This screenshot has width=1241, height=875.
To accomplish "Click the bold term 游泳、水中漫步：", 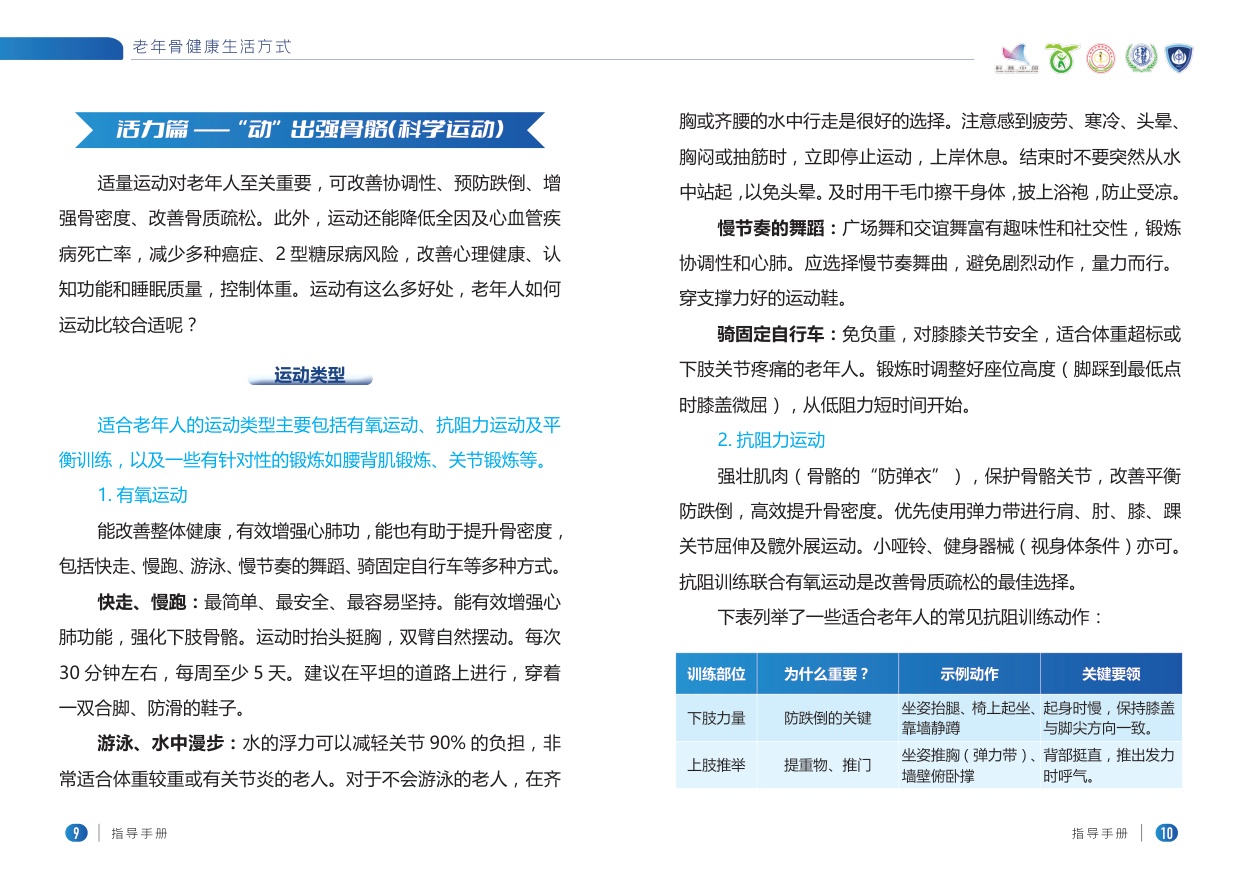I will [168, 743].
